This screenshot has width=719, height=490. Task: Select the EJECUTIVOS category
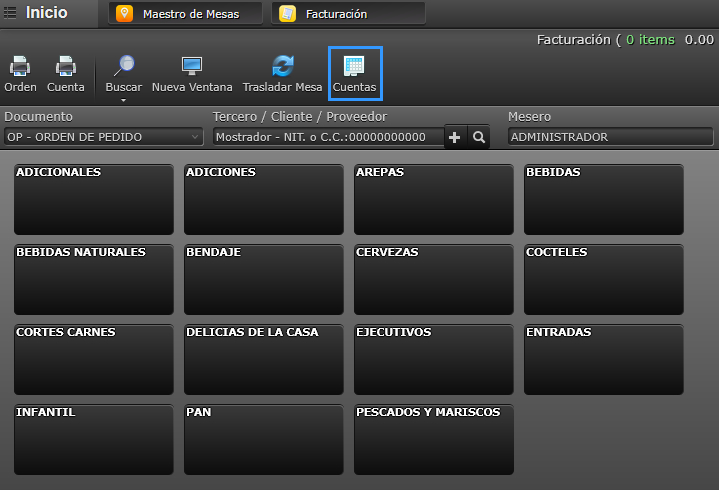pyautogui.click(x=434, y=359)
